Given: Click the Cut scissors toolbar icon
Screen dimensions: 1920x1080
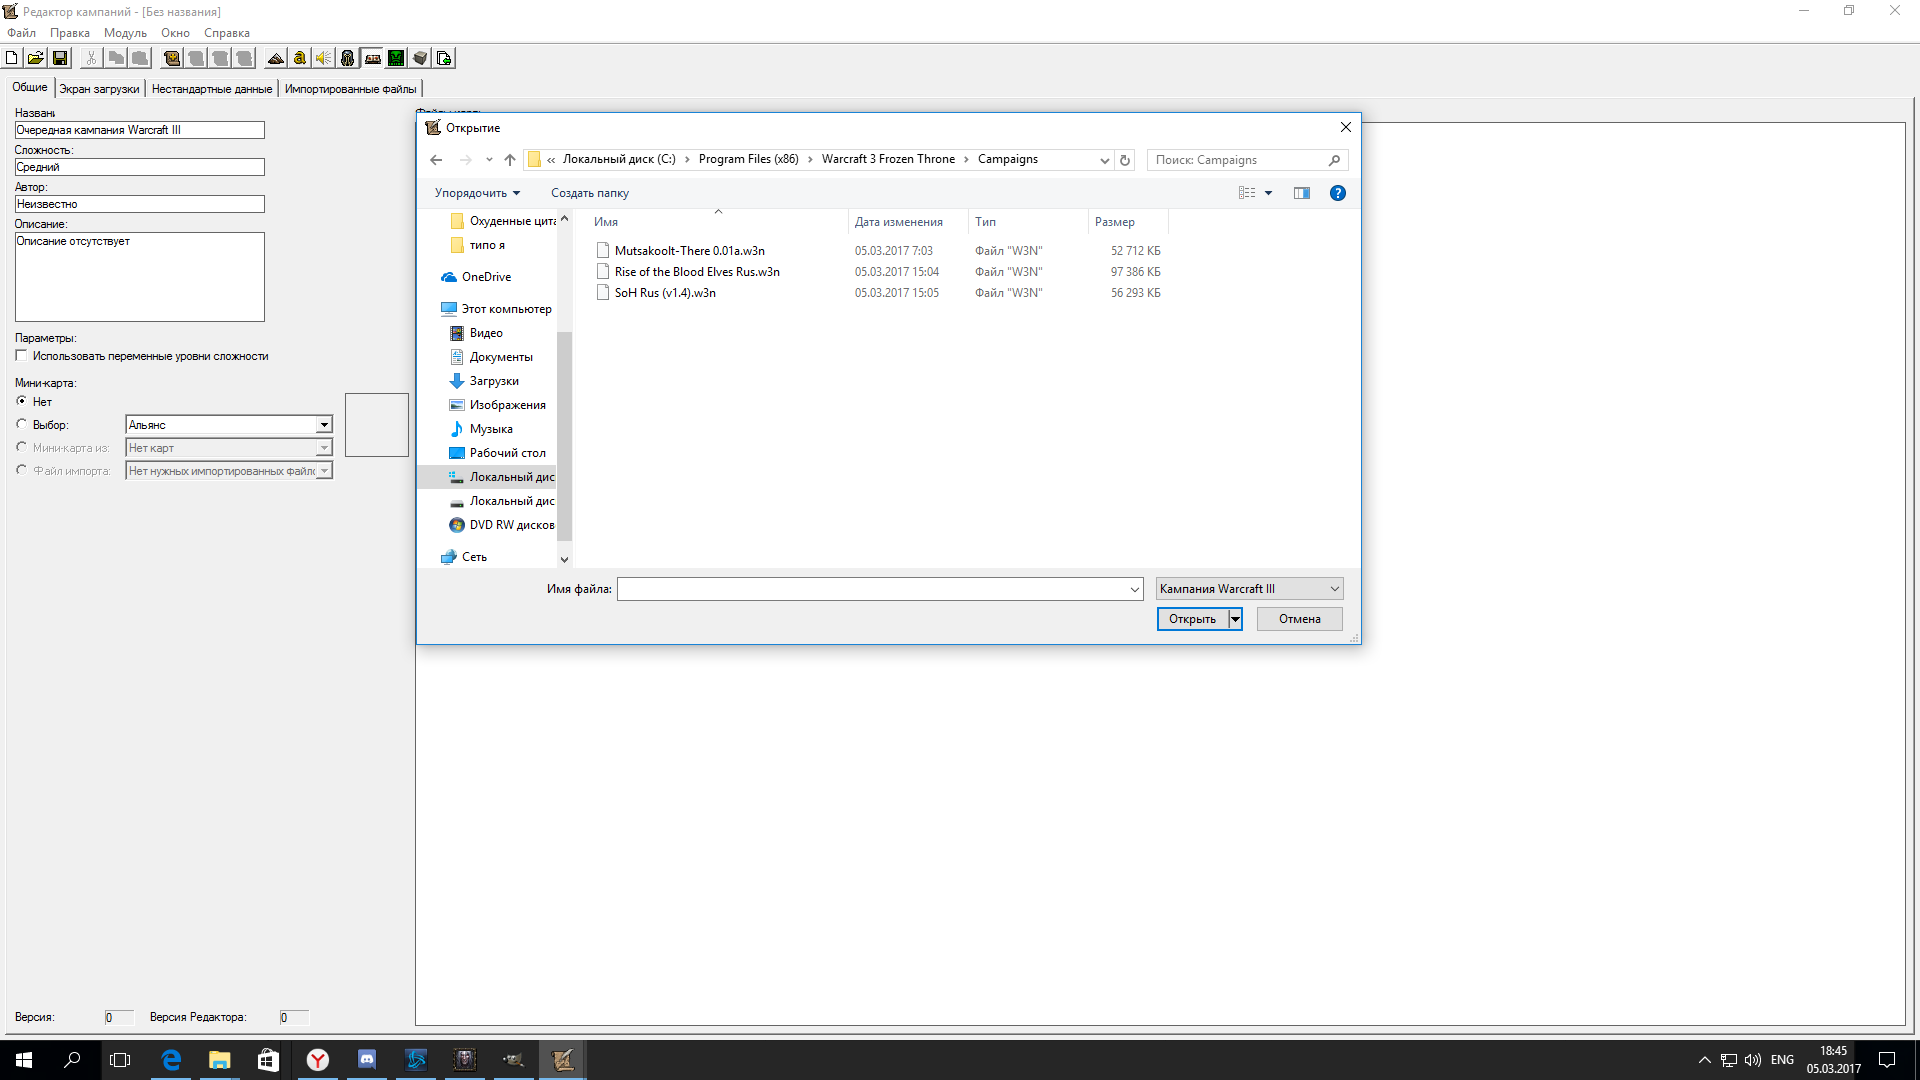Looking at the screenshot, I should point(91,58).
